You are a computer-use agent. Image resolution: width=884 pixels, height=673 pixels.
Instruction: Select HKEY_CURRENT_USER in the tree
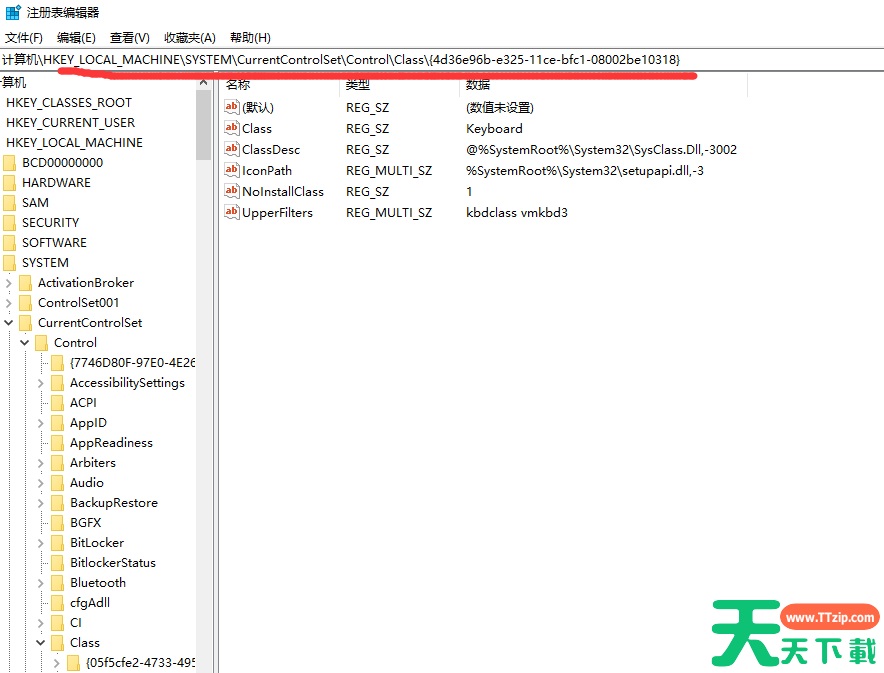[70, 123]
